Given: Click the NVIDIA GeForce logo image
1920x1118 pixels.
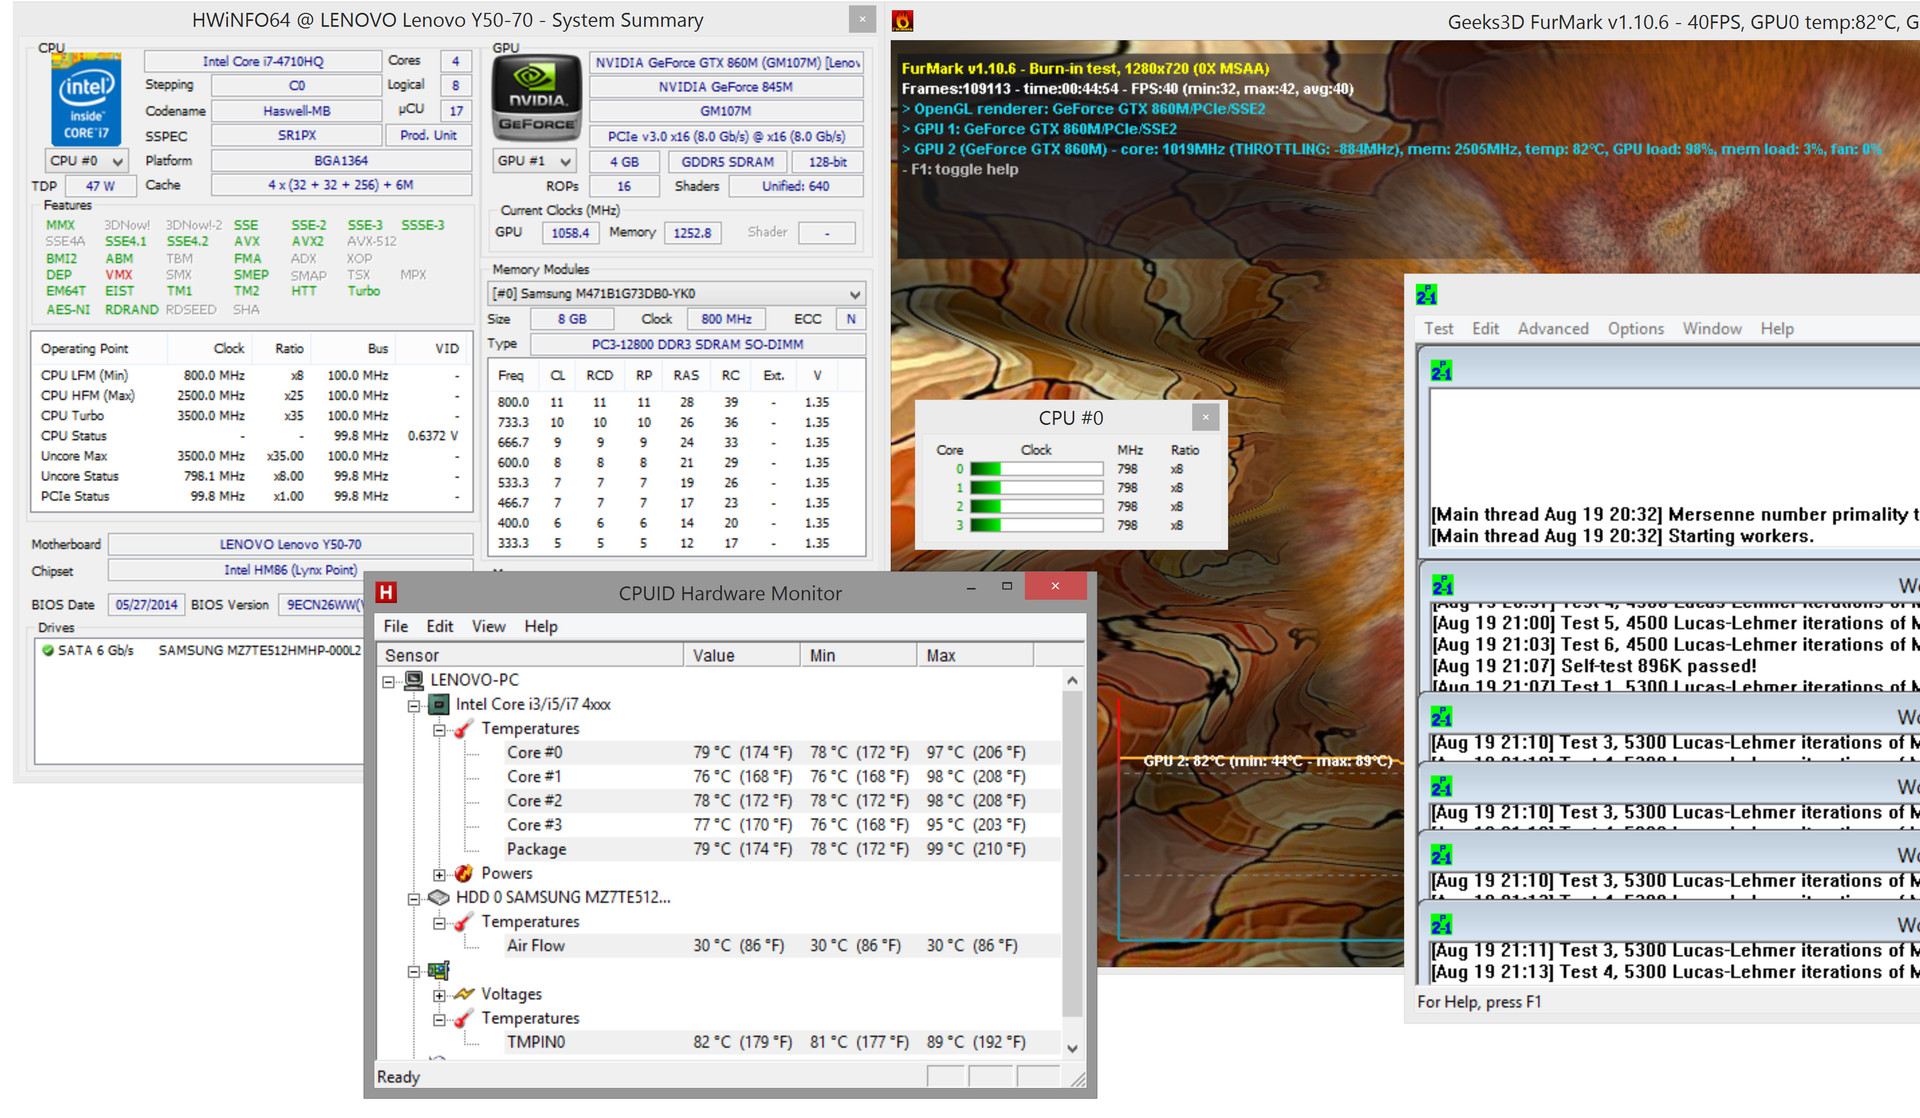Looking at the screenshot, I should tap(537, 98).
